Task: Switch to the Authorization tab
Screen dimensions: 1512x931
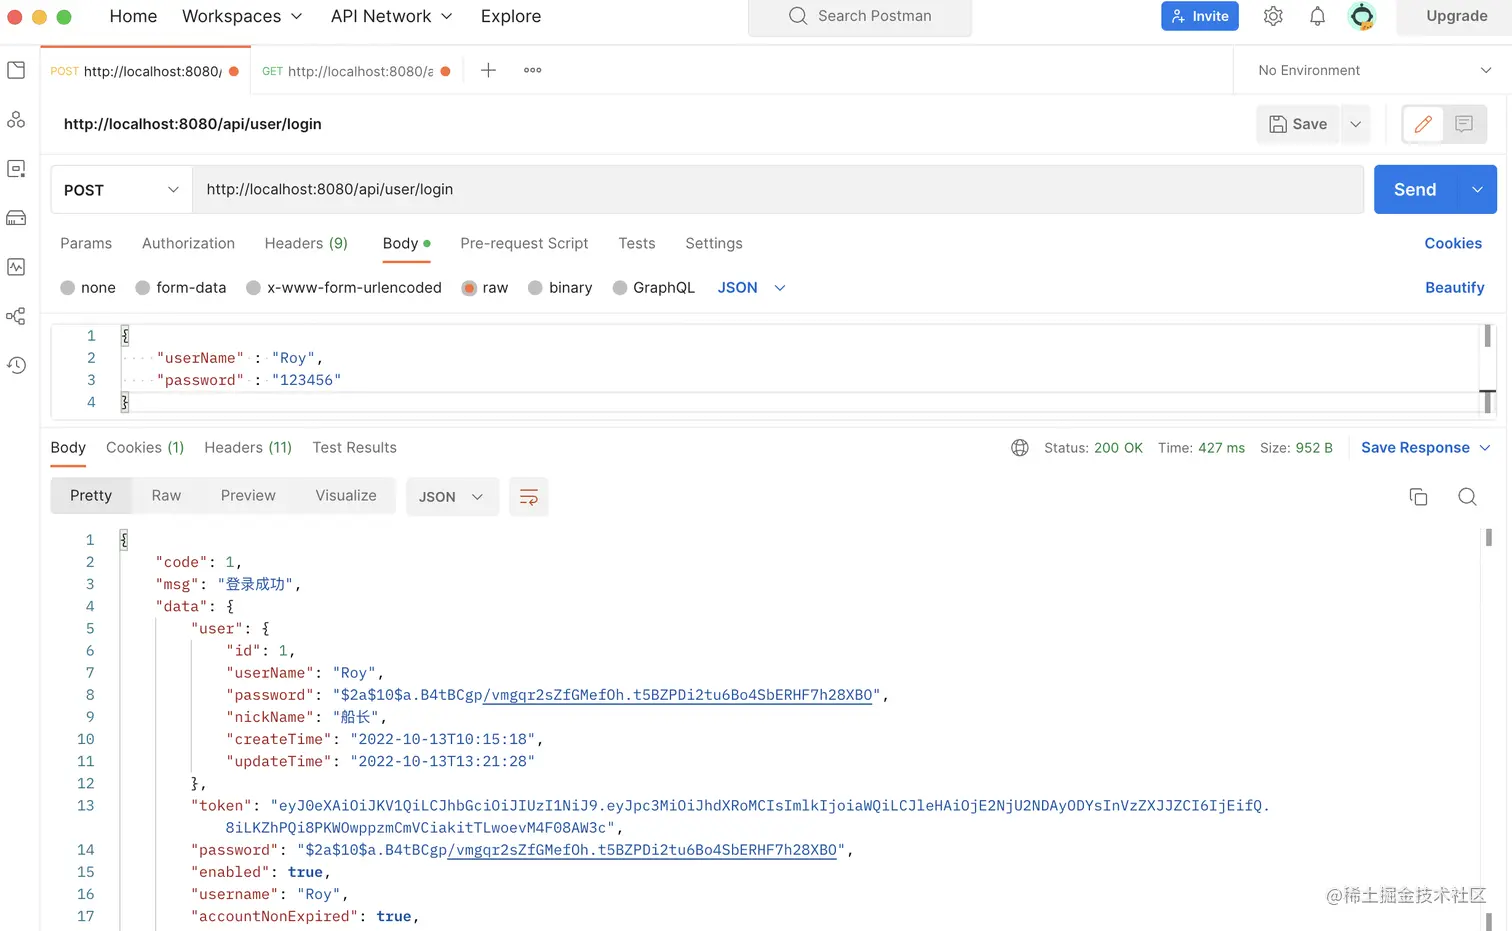Action: (188, 243)
